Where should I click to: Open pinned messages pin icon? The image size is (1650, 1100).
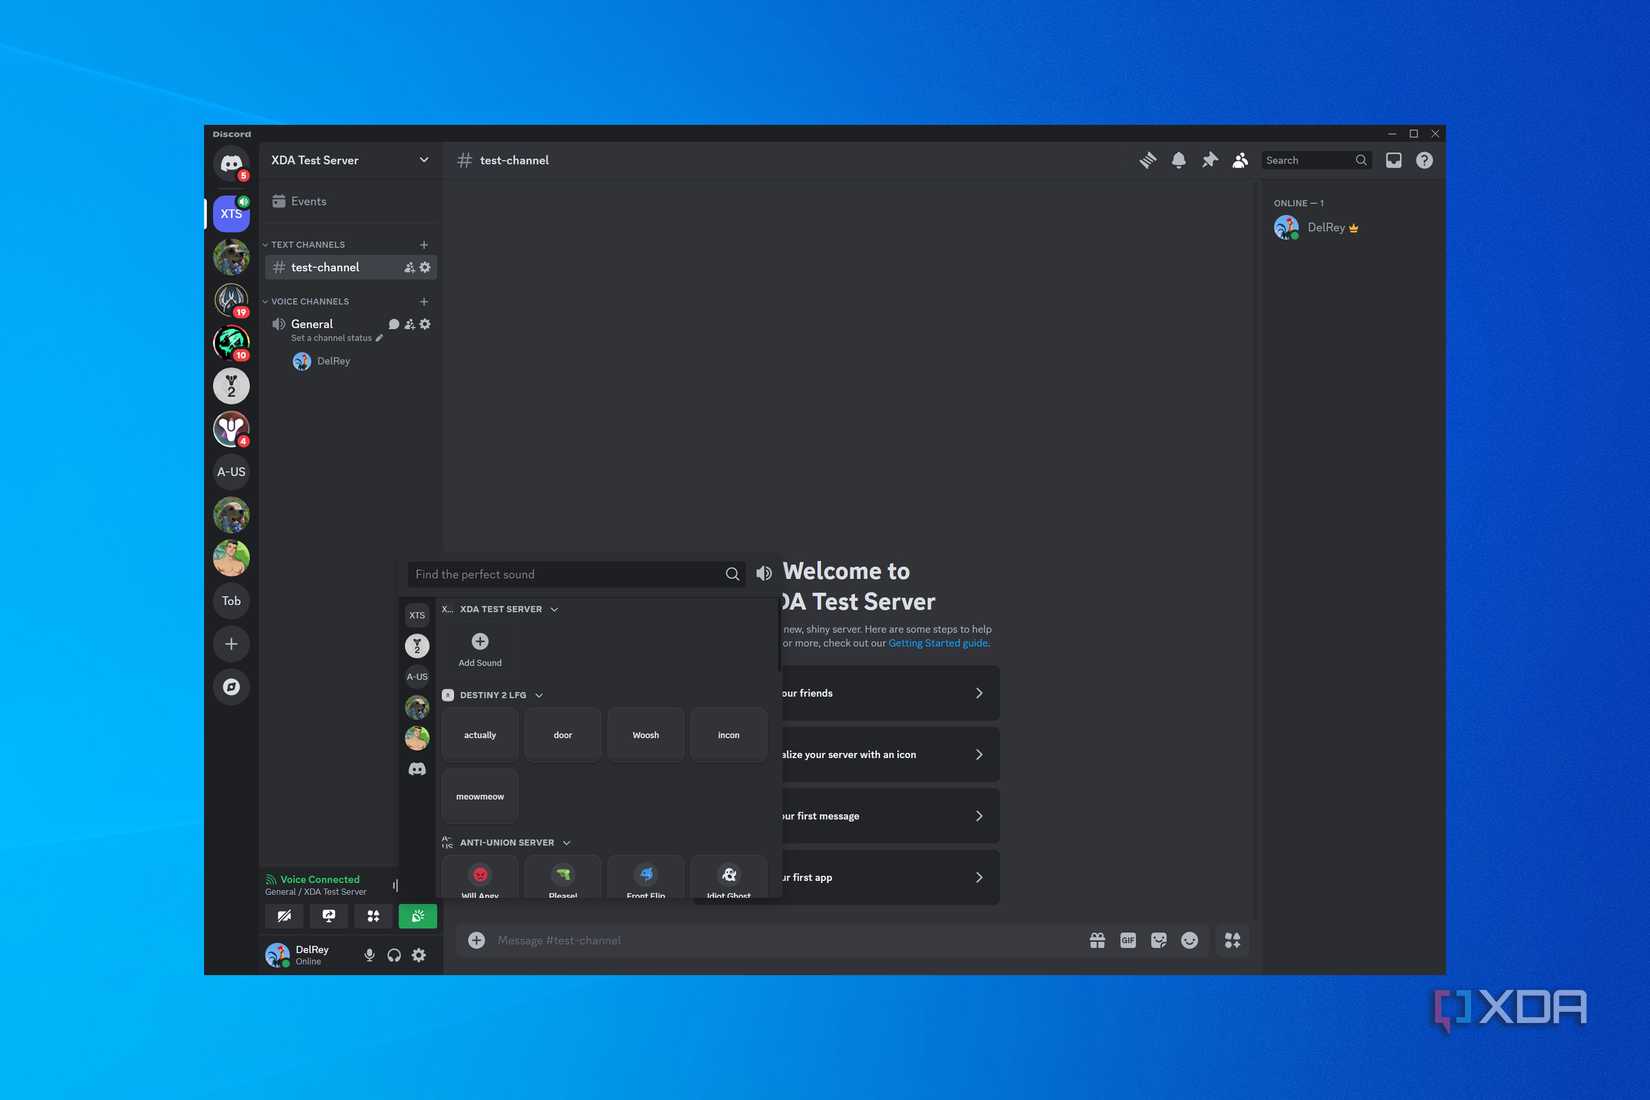pyautogui.click(x=1209, y=160)
